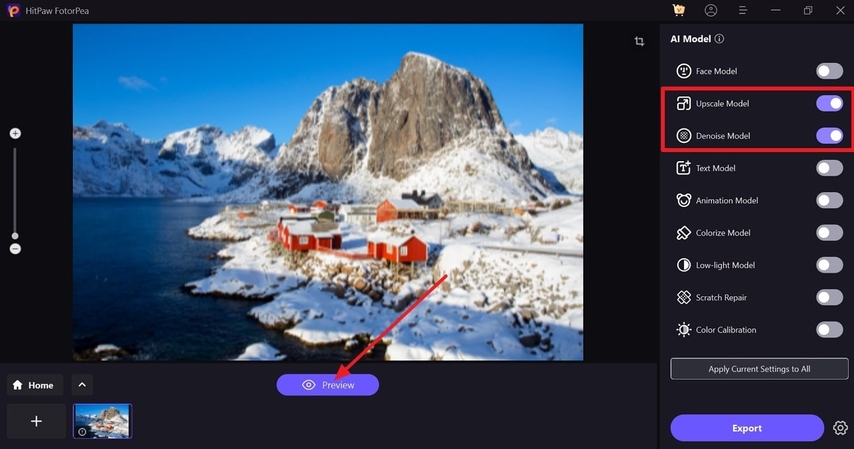
Task: Click the crop tool icon
Action: pos(639,41)
